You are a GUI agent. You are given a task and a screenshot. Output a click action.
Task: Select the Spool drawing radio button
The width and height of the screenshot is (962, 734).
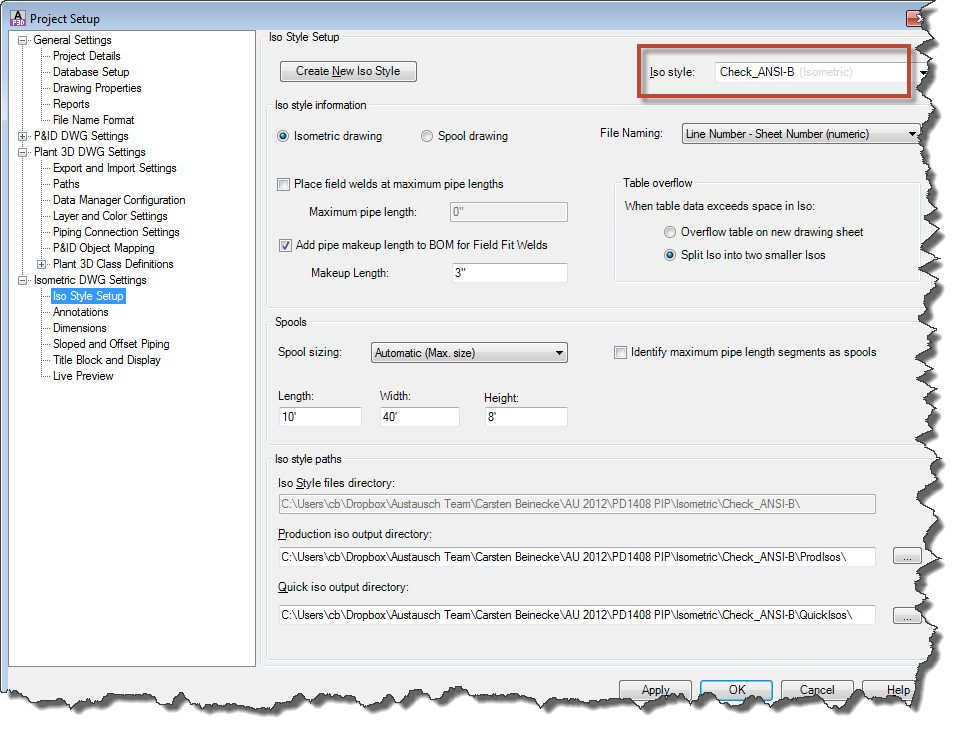click(427, 136)
